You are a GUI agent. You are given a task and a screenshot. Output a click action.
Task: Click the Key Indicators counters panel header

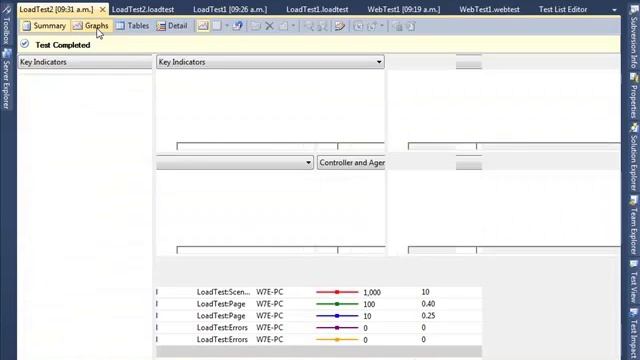85,62
